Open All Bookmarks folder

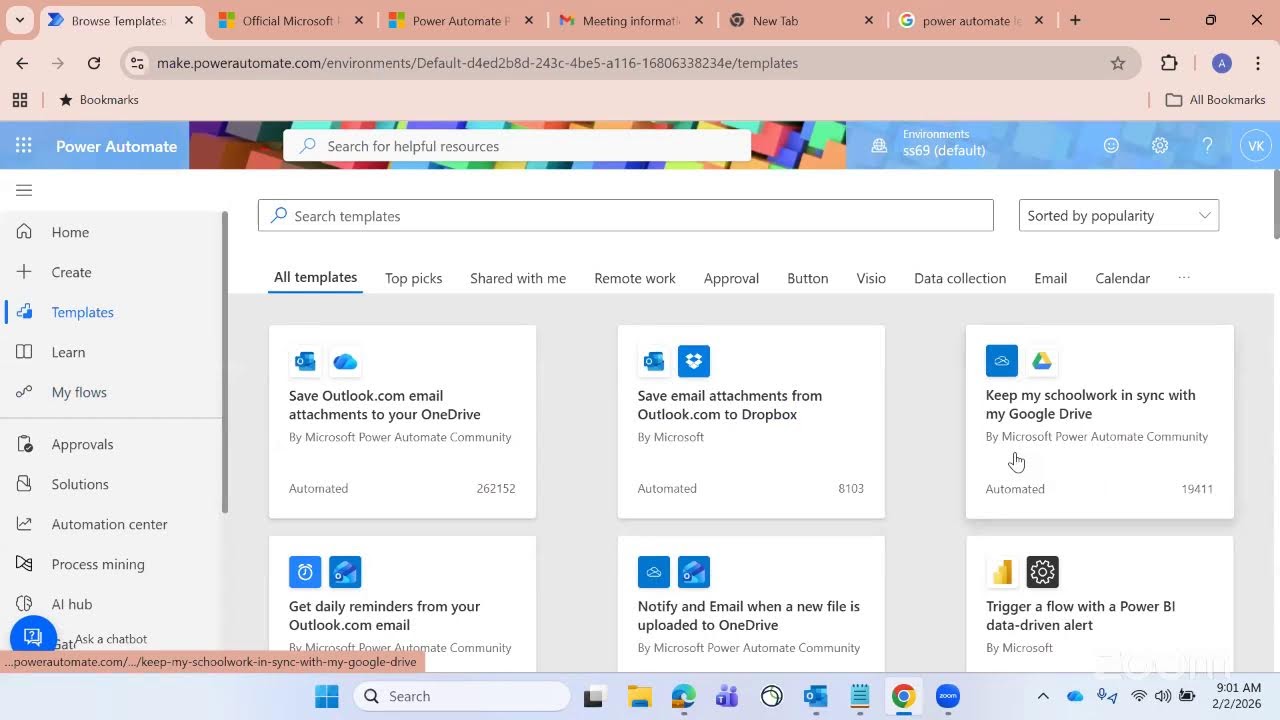(x=1216, y=100)
